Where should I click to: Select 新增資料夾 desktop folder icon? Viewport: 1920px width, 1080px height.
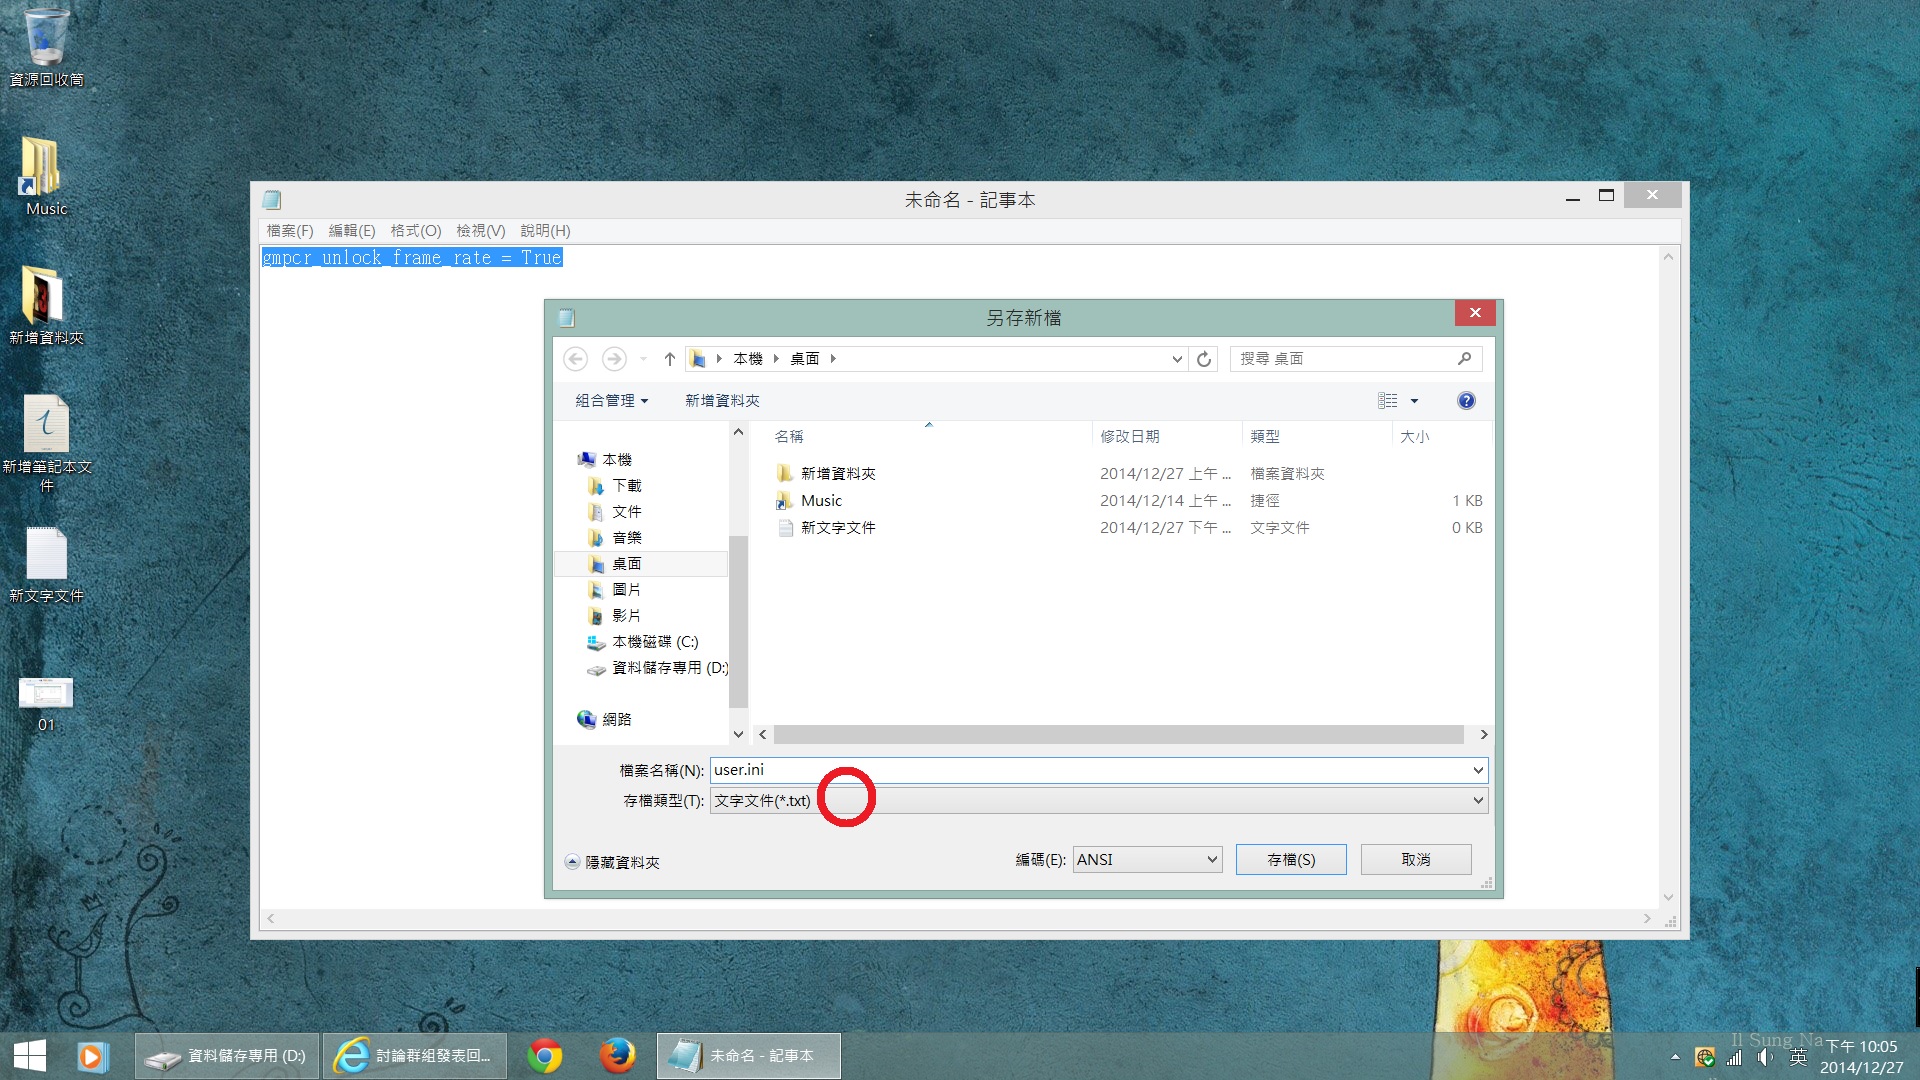pyautogui.click(x=46, y=306)
